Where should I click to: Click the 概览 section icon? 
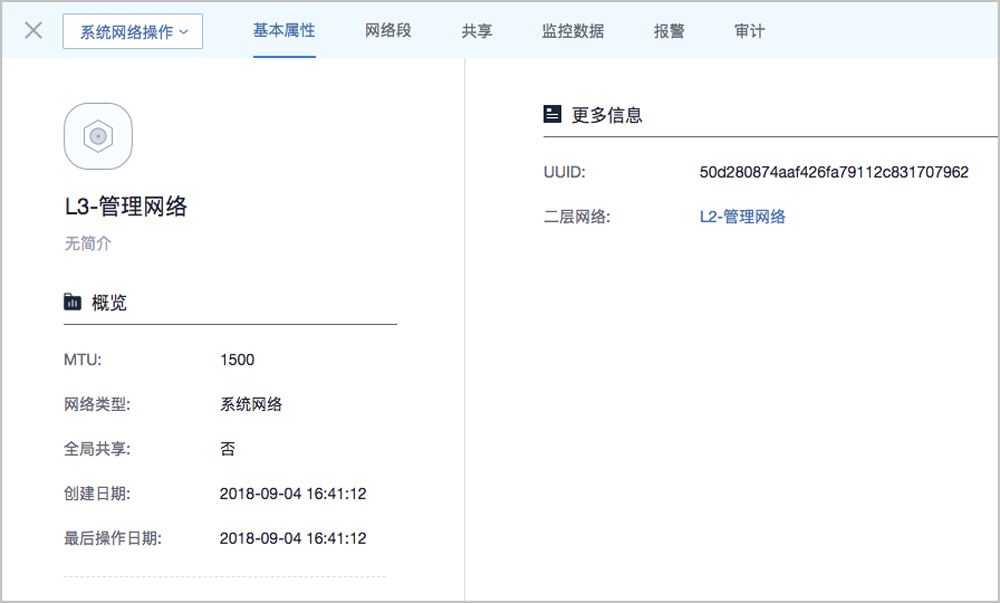pyautogui.click(x=72, y=302)
